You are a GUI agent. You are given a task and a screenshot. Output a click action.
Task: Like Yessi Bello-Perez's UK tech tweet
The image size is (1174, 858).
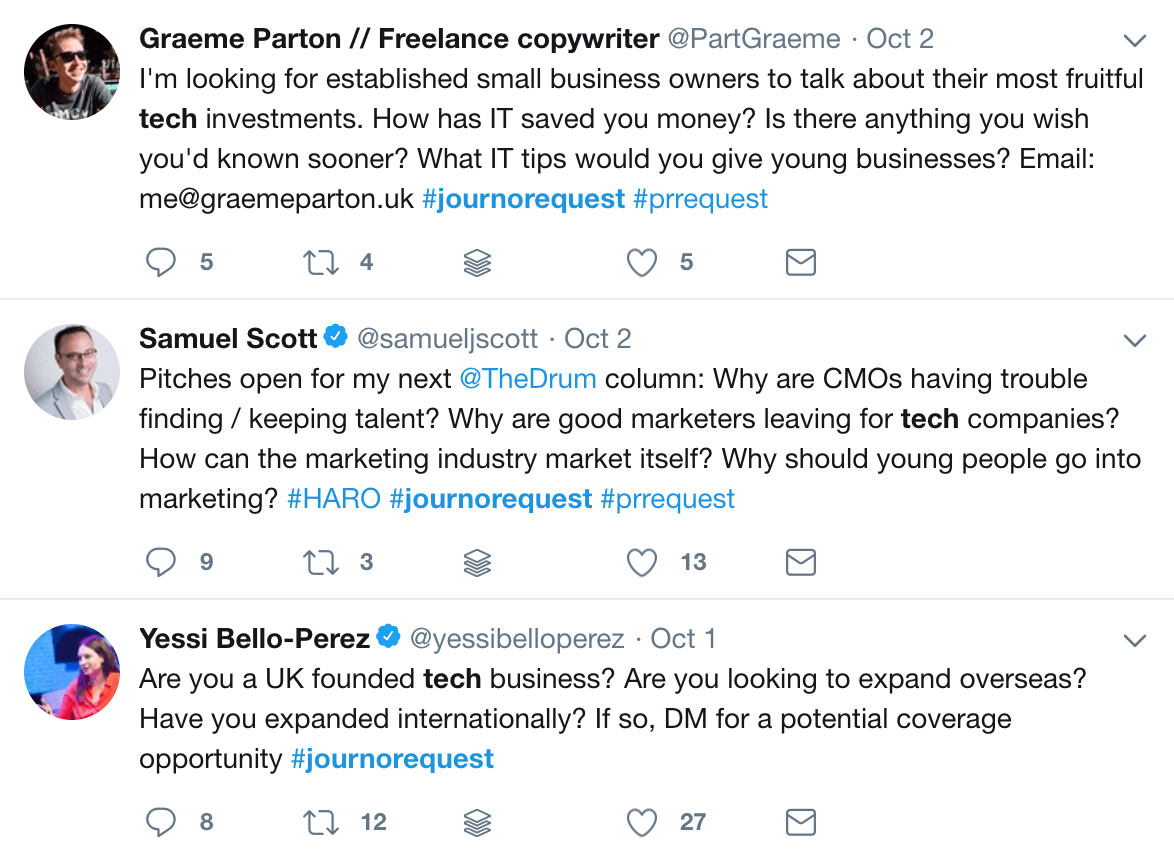[x=642, y=823]
